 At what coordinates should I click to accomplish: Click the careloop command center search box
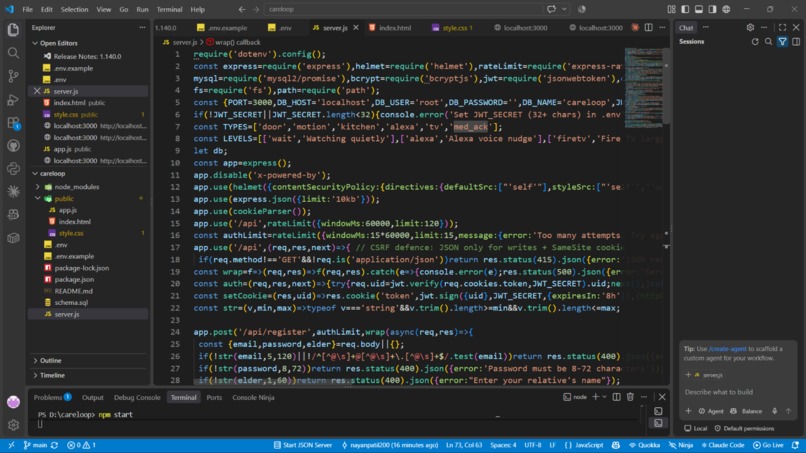click(403, 9)
